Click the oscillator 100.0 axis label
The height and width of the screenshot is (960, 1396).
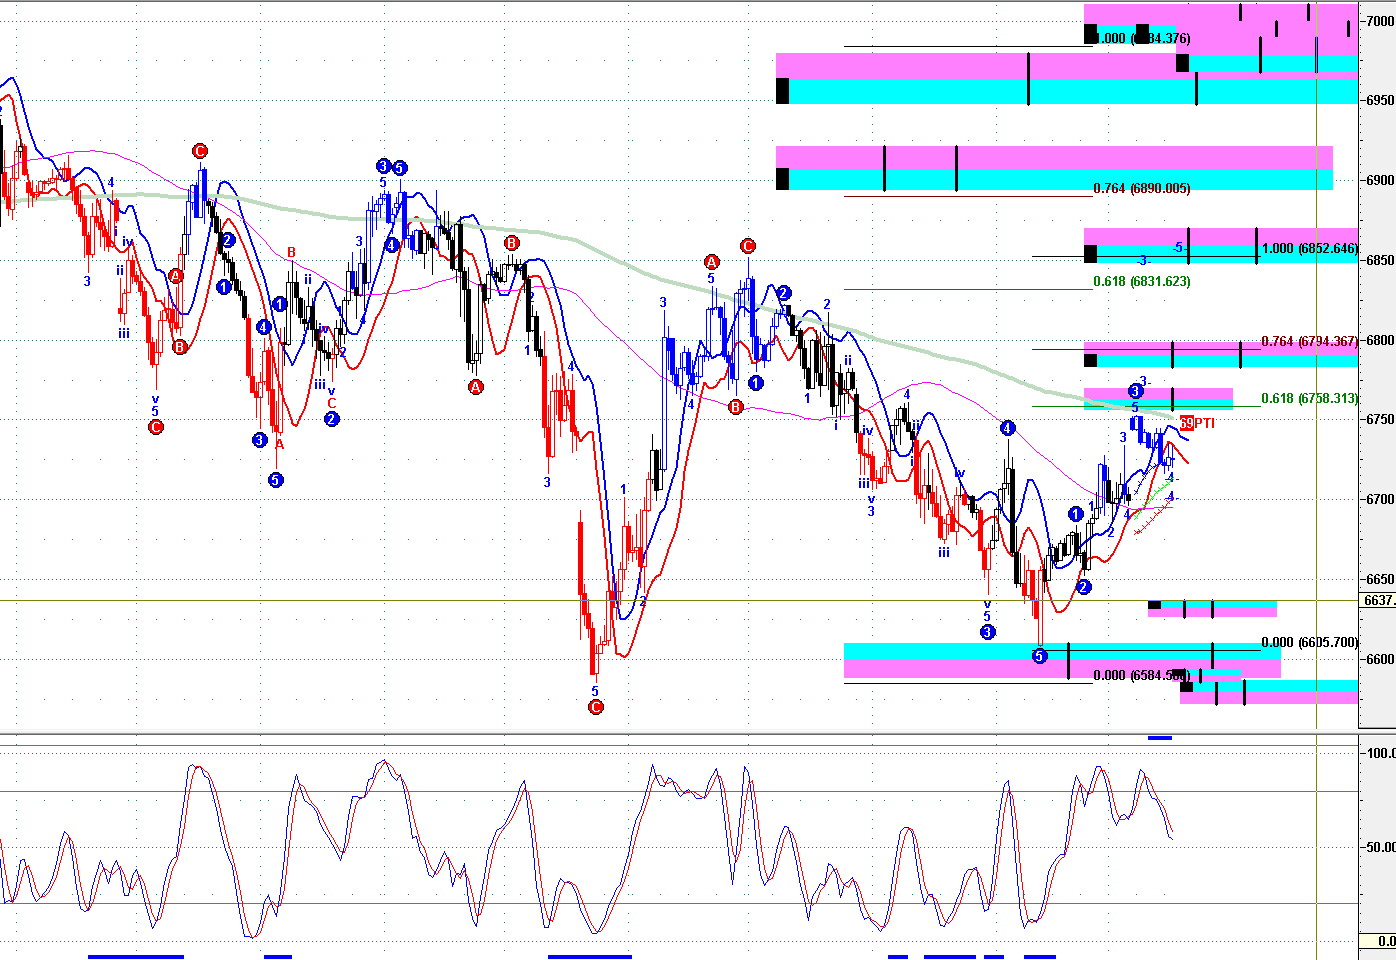pyautogui.click(x=1381, y=753)
